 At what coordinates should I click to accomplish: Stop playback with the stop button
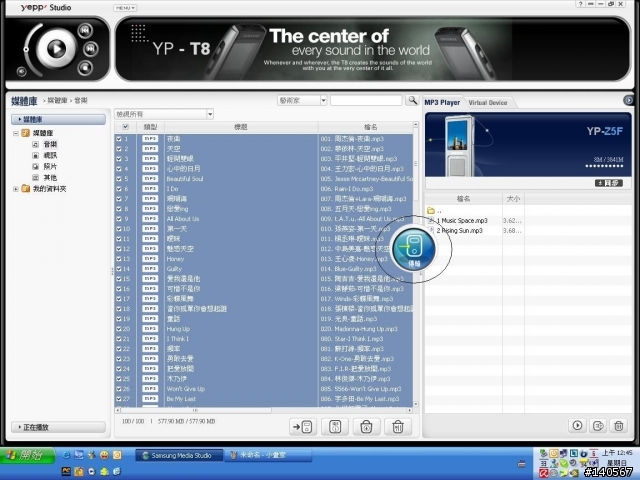[x=85, y=68]
